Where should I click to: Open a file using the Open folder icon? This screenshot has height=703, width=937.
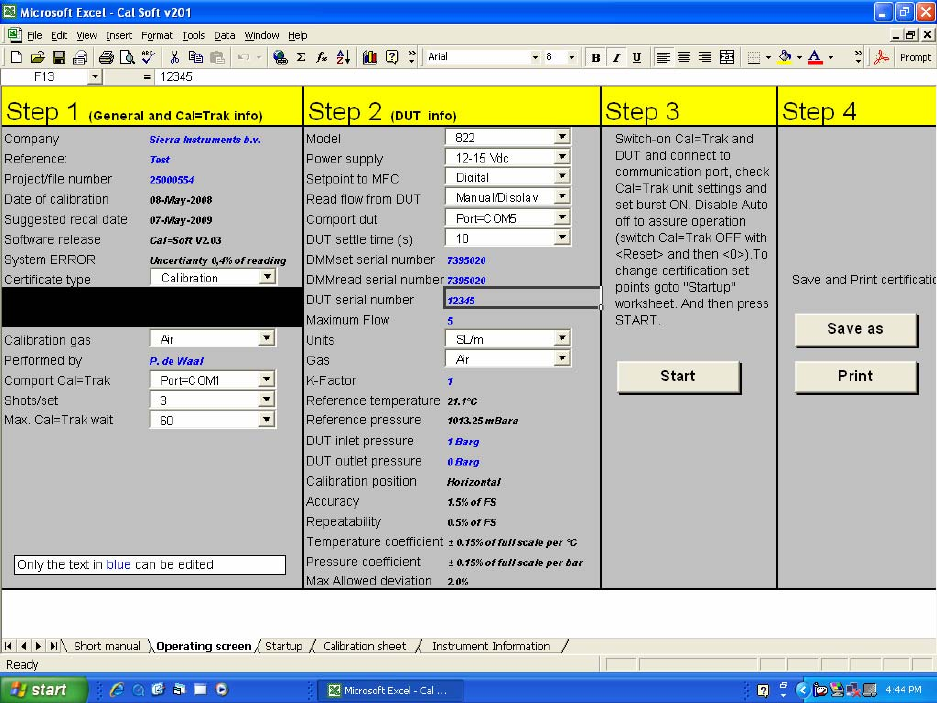(38, 57)
